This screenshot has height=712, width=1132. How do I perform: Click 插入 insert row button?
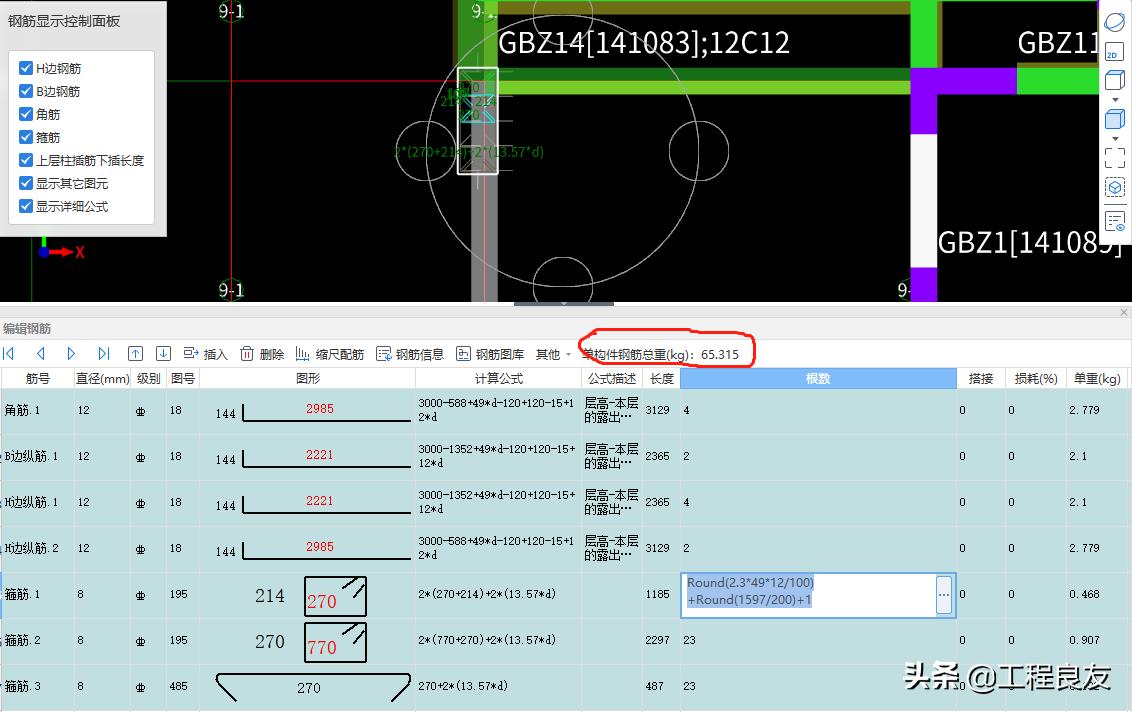[x=206, y=354]
